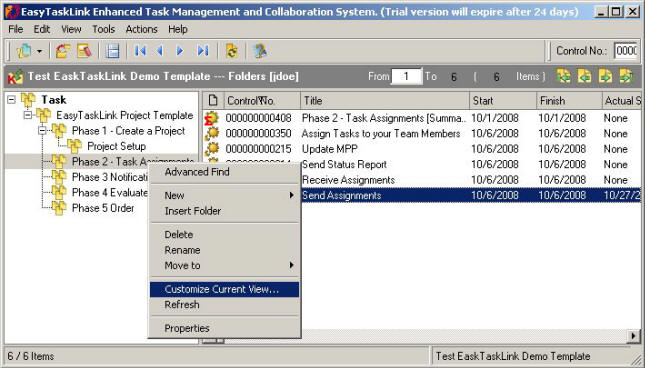
Task: Click the horizontal scrollbar right arrow
Action: [x=633, y=337]
